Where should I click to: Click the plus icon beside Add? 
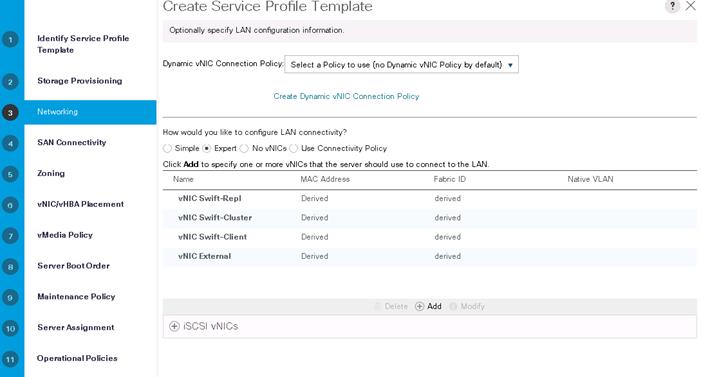tap(419, 306)
